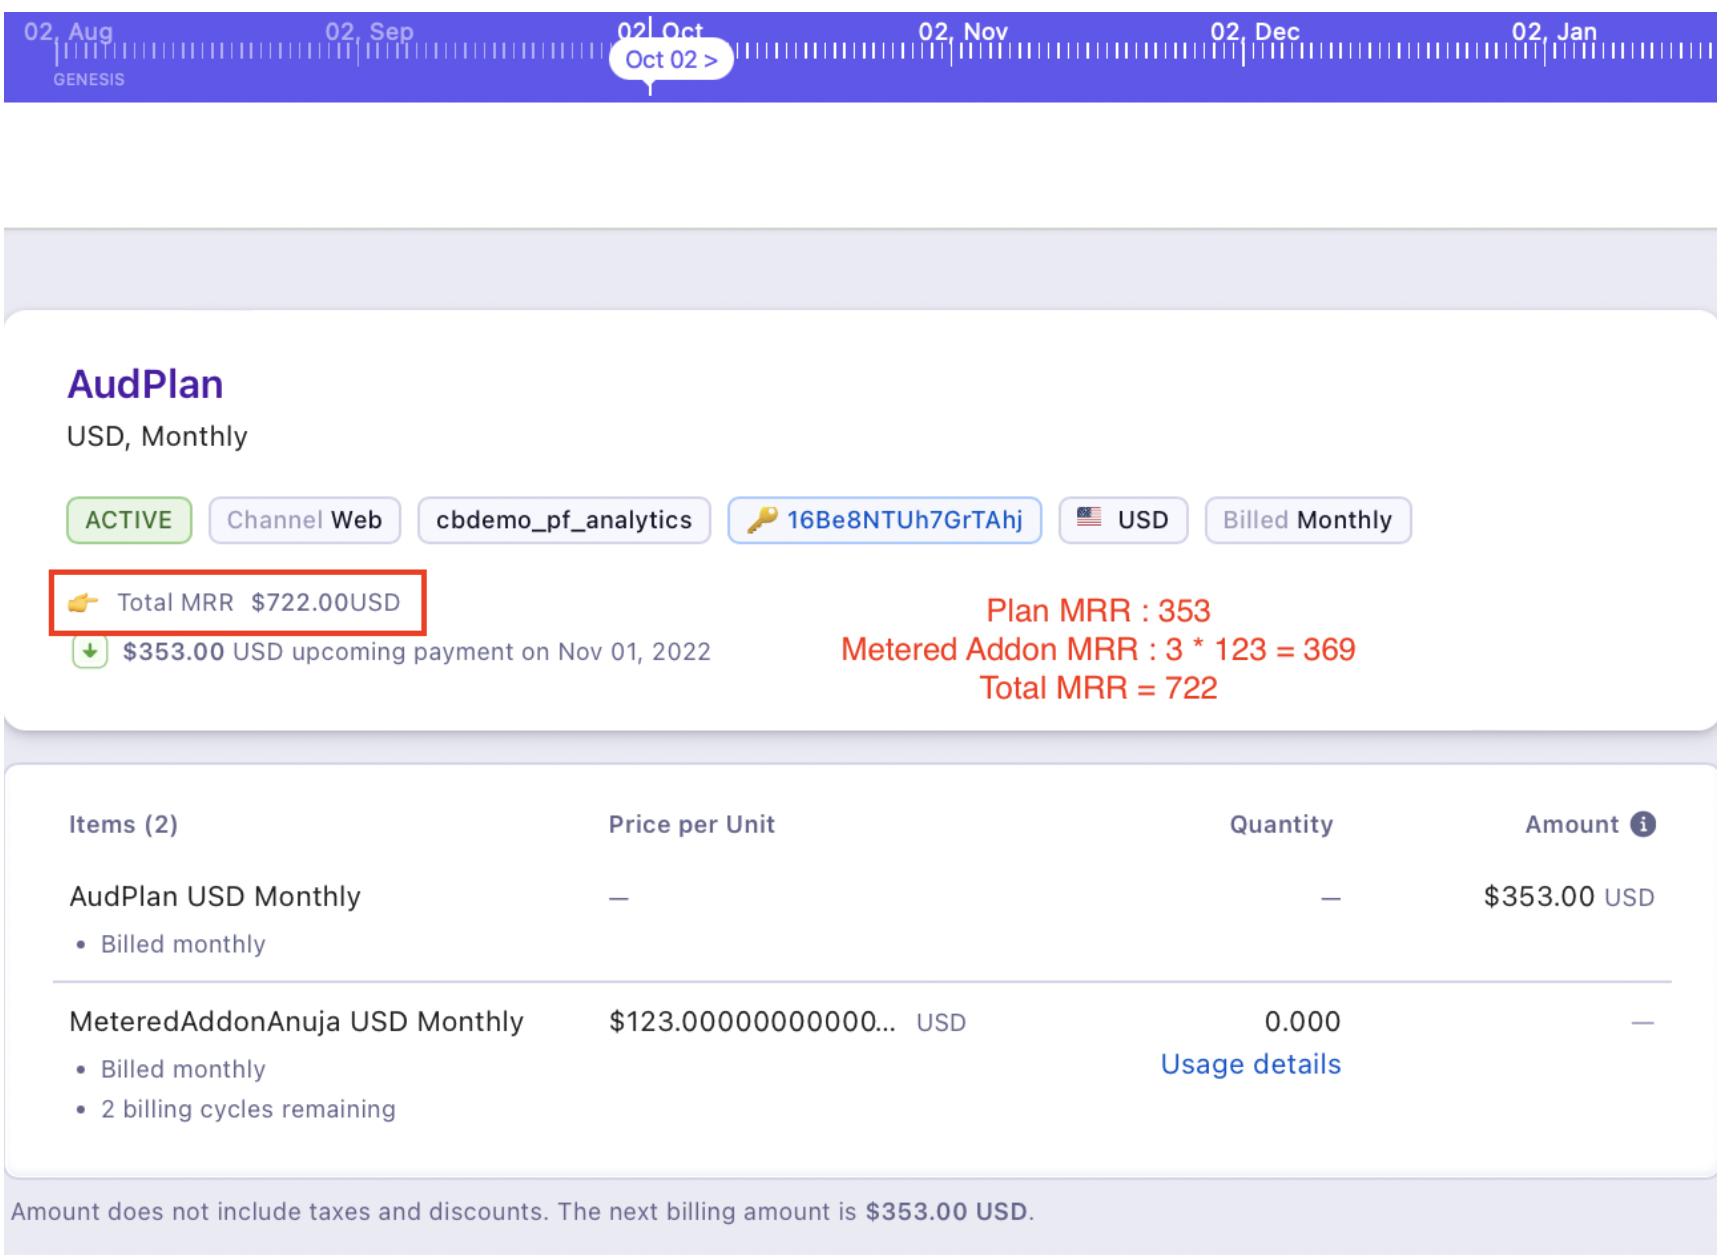Click the Total MRR $722.00USD value
Screen dimensions: 1736x1260
(x=325, y=602)
